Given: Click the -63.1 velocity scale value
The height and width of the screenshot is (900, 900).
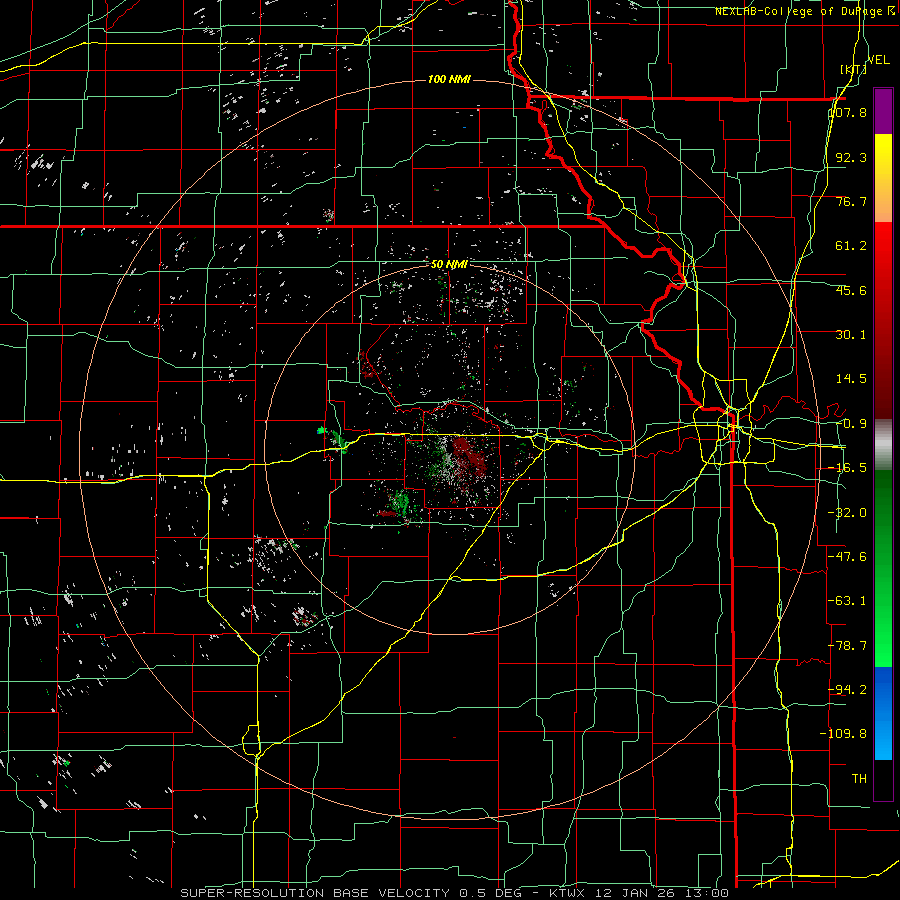Looking at the screenshot, I should pos(847,601).
